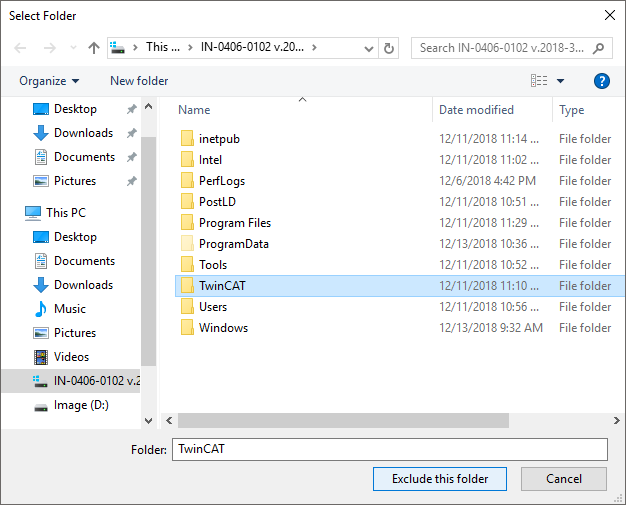Select pinned Documents in Quick access

tap(74, 157)
